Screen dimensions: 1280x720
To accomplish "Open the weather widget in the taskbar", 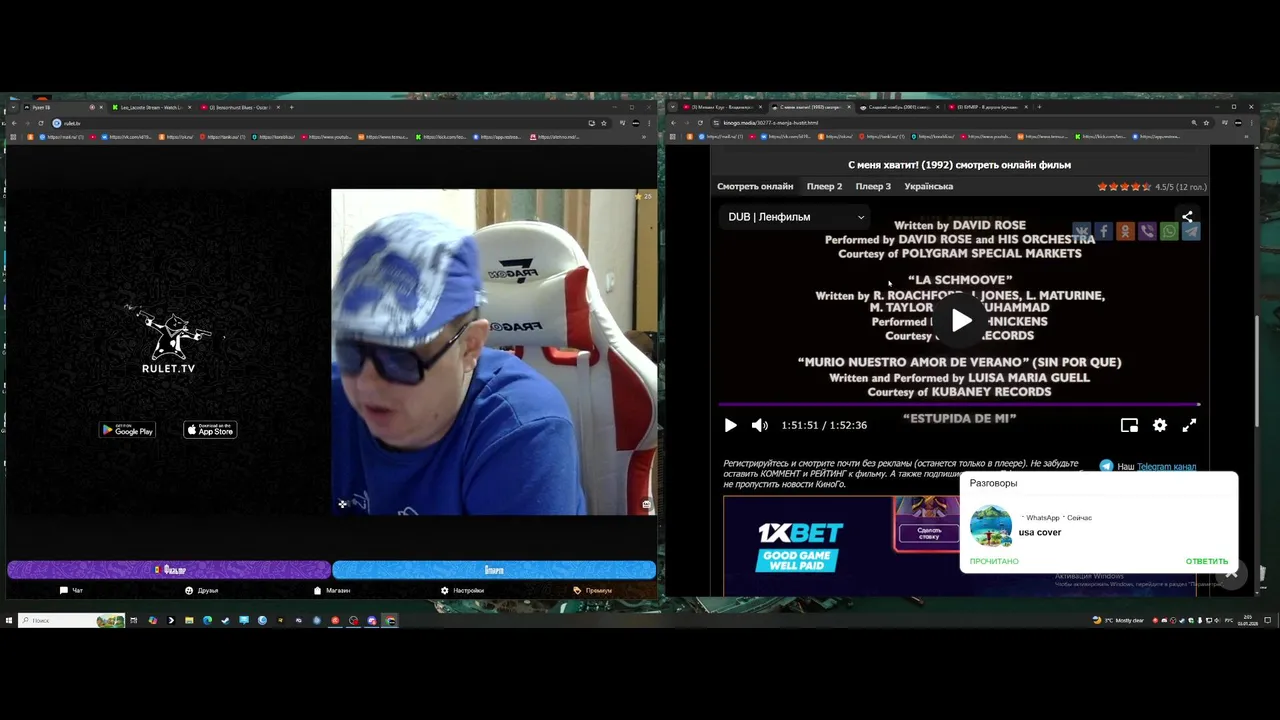I will [x=1120, y=620].
